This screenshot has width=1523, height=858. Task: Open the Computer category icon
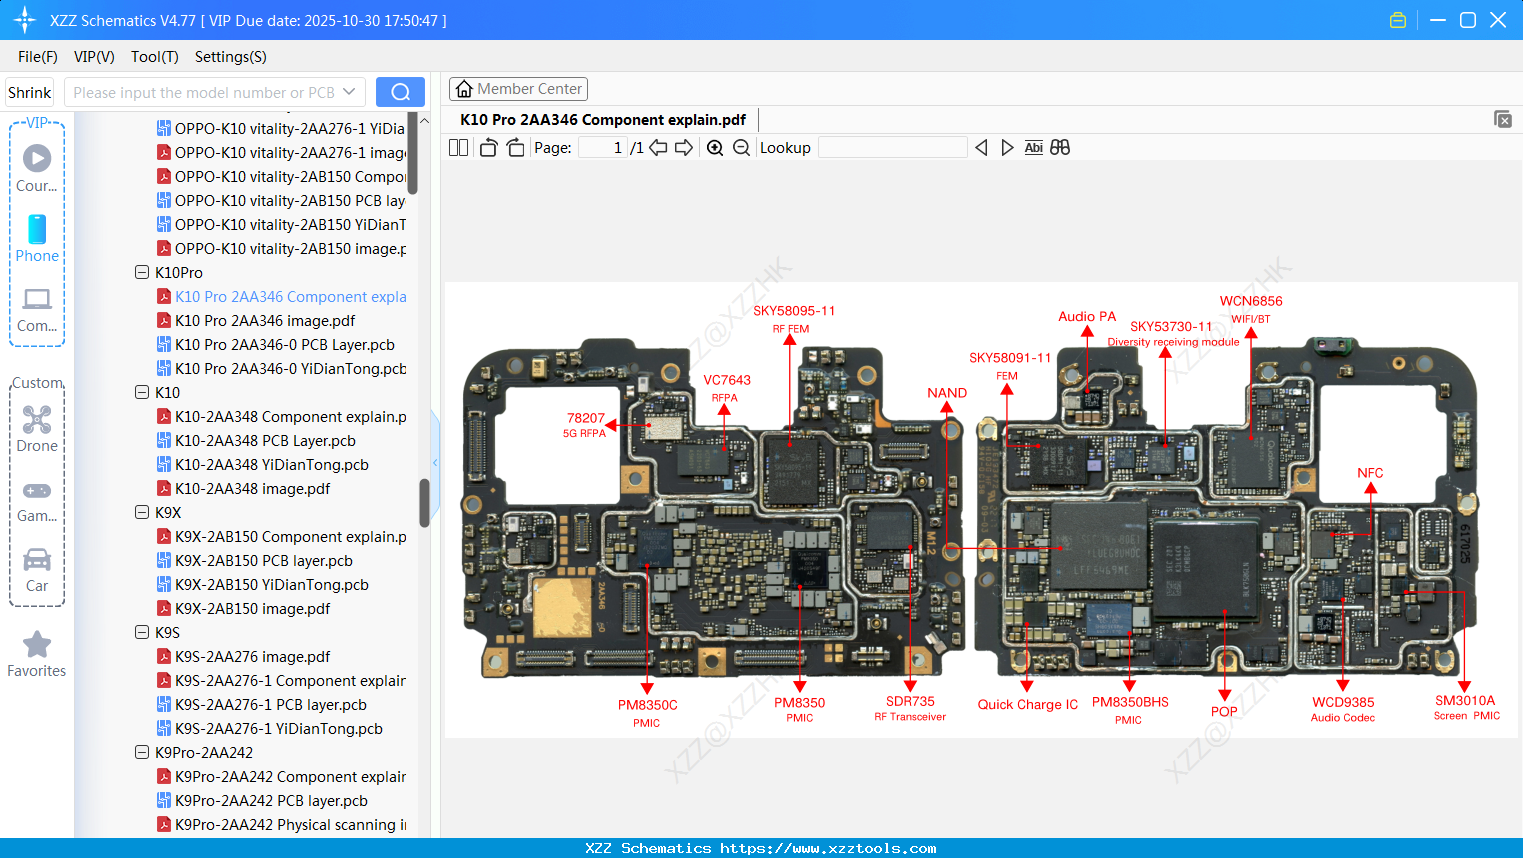(x=37, y=309)
